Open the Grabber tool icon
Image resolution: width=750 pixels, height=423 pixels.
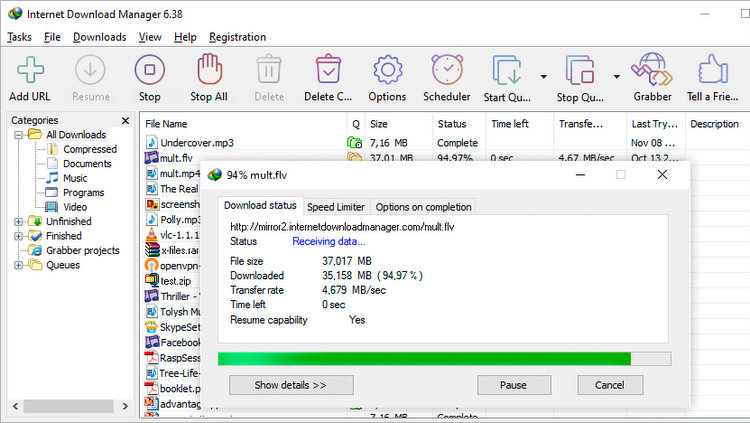(x=652, y=70)
